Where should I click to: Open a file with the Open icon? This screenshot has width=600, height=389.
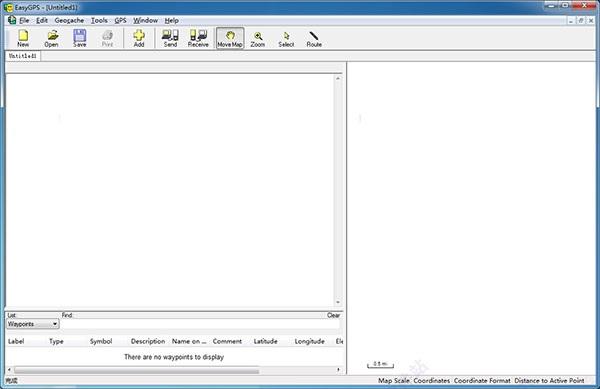[x=51, y=38]
